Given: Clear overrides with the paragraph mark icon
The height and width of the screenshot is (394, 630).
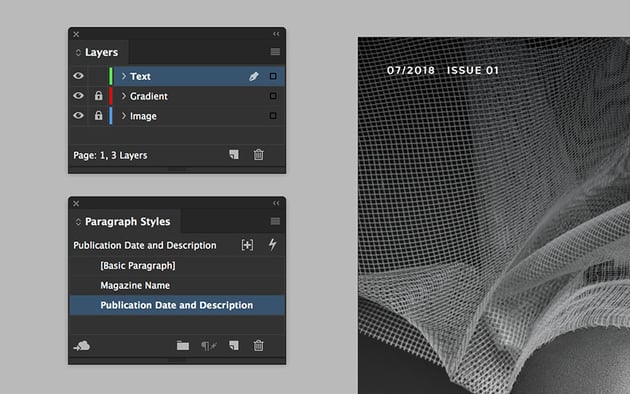Looking at the screenshot, I should [209, 346].
